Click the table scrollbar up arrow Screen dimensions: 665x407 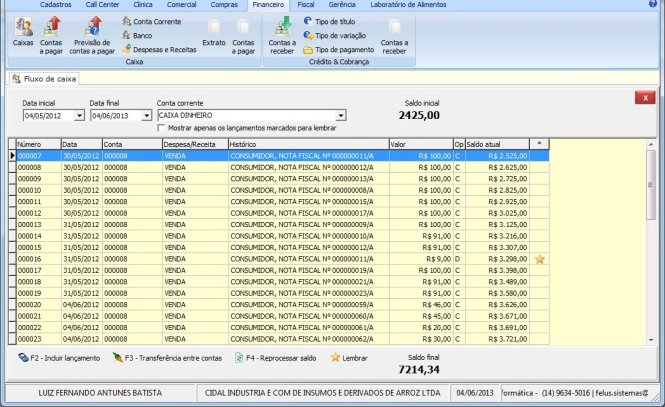point(651,145)
